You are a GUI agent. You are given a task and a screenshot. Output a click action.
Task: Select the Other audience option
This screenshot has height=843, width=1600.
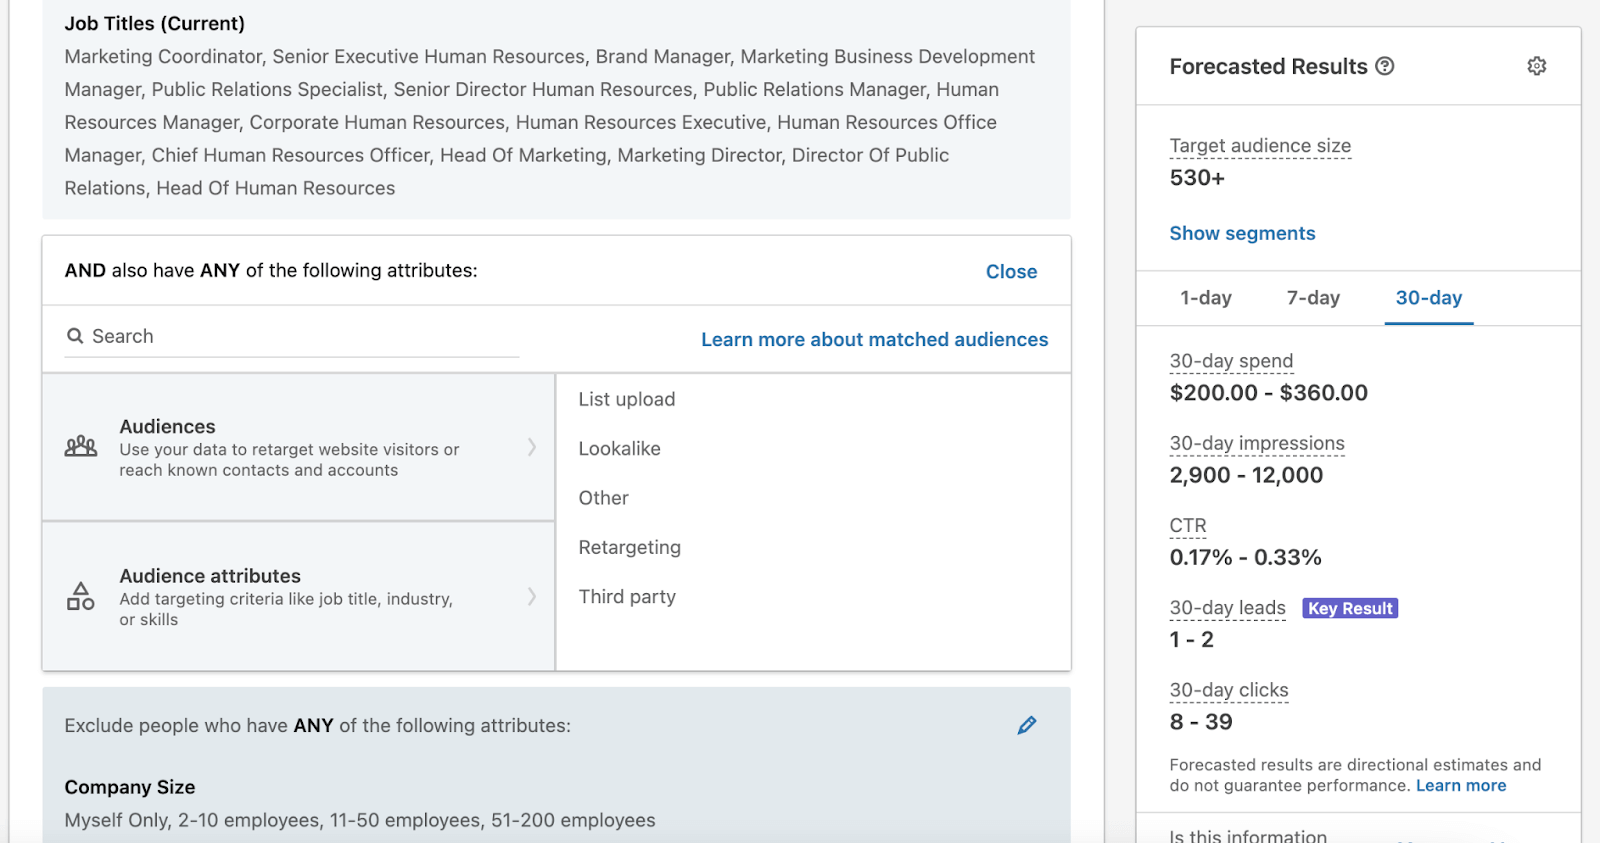(603, 498)
